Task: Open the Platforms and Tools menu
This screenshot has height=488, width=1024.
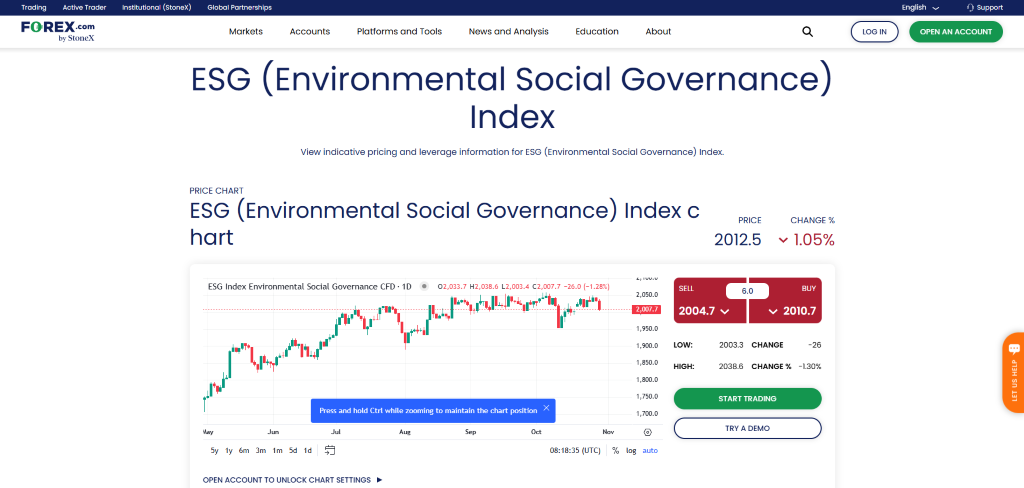Action: tap(399, 31)
